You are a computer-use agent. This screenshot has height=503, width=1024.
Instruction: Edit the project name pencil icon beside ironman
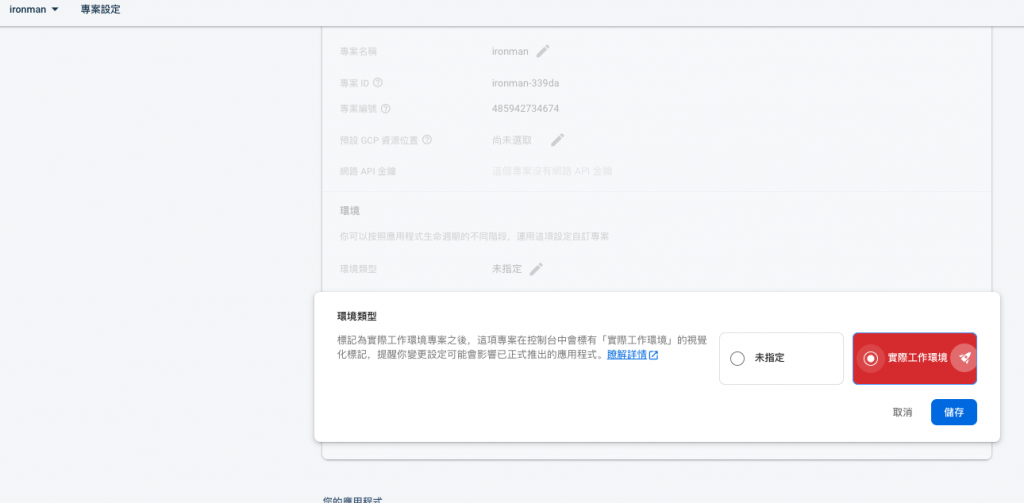(x=543, y=51)
